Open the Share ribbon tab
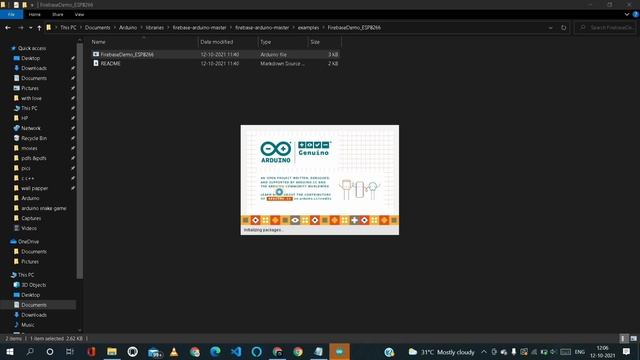Viewport: 640px width, 360px height. pyautogui.click(x=58, y=14)
